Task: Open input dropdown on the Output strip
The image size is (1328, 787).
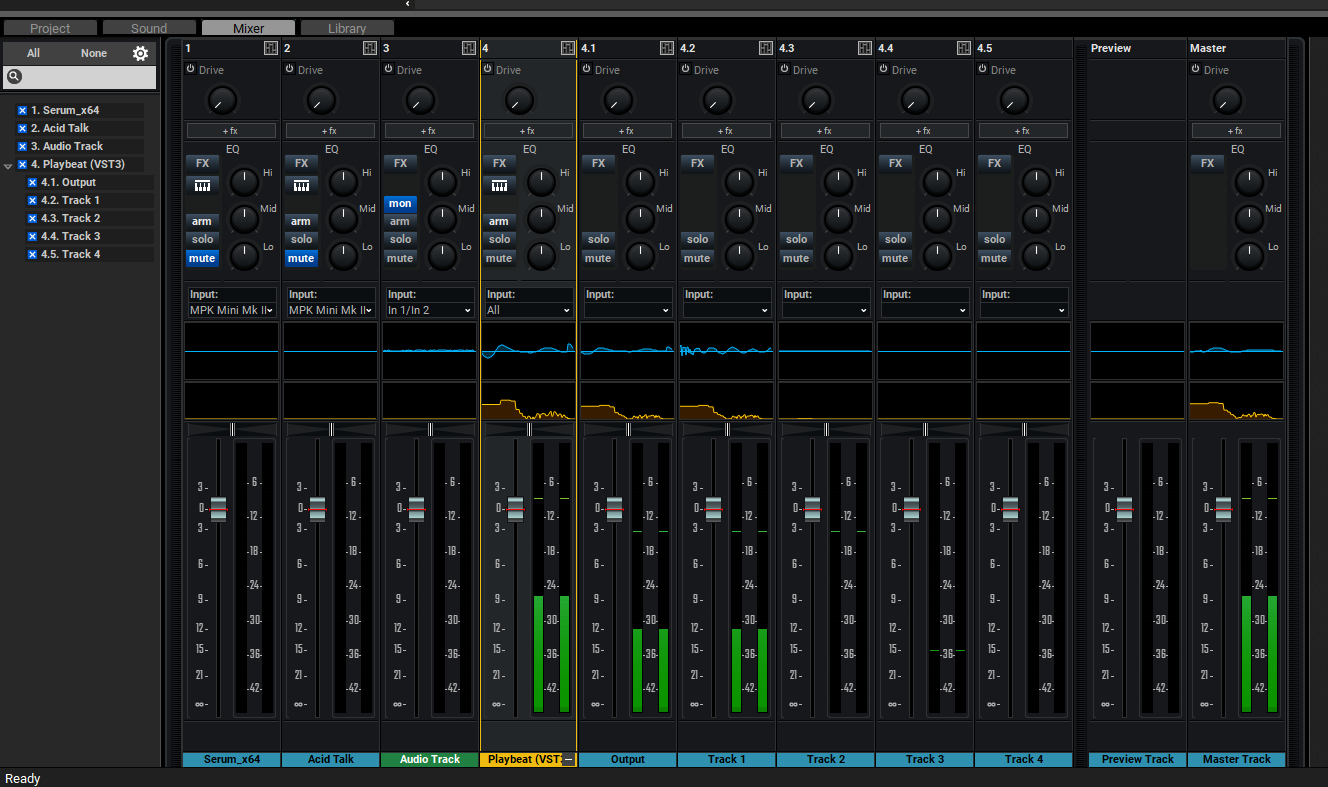Action: 628,310
